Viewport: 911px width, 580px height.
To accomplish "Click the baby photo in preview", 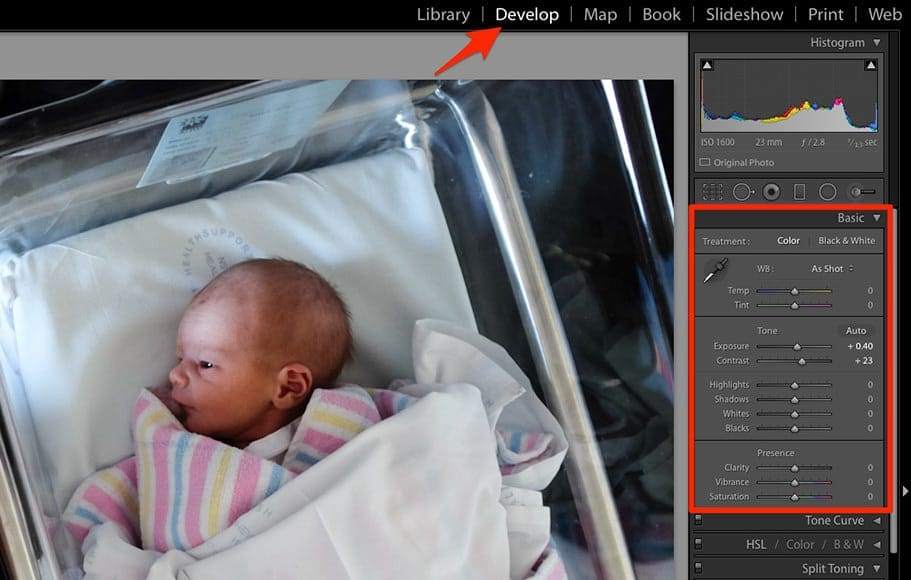I will click(337, 330).
